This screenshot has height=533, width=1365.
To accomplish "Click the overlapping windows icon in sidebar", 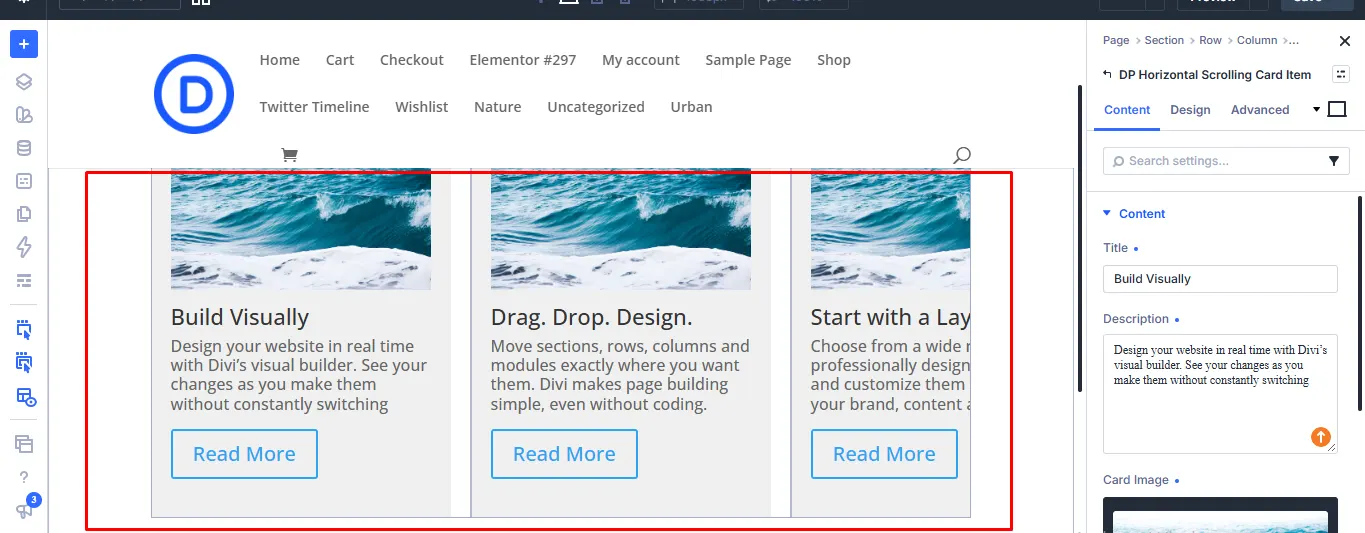I will click(x=24, y=444).
